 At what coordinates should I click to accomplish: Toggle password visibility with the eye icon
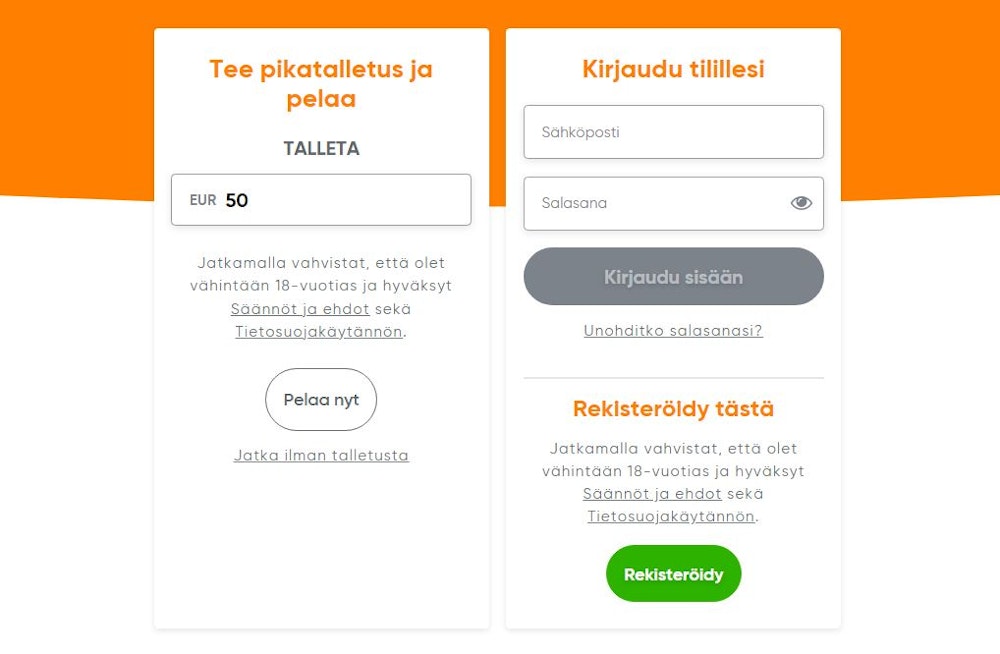click(x=800, y=203)
